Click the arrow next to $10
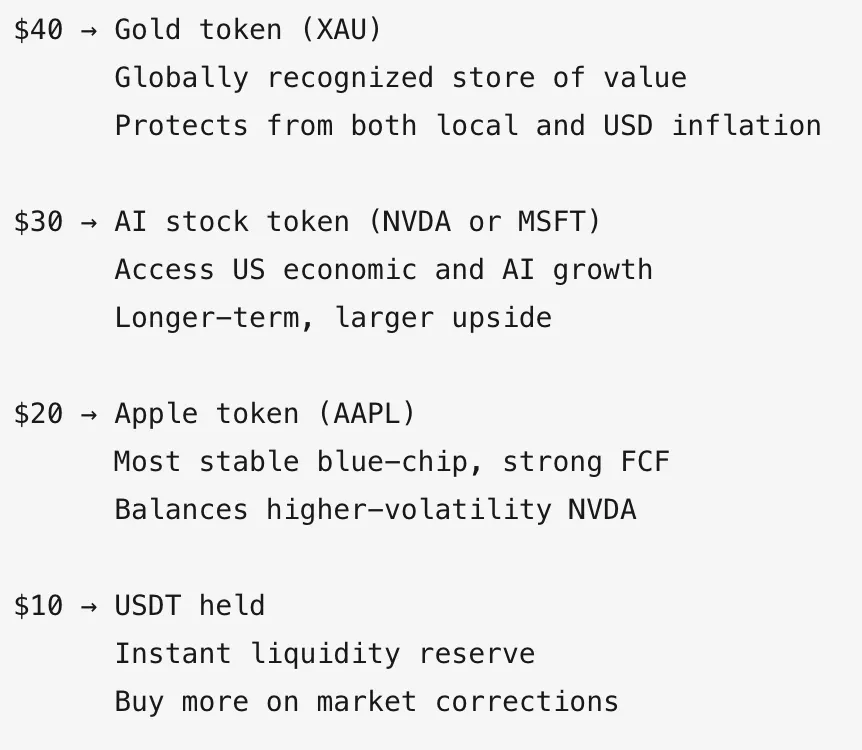Image resolution: width=862 pixels, height=750 pixels. tap(89, 607)
